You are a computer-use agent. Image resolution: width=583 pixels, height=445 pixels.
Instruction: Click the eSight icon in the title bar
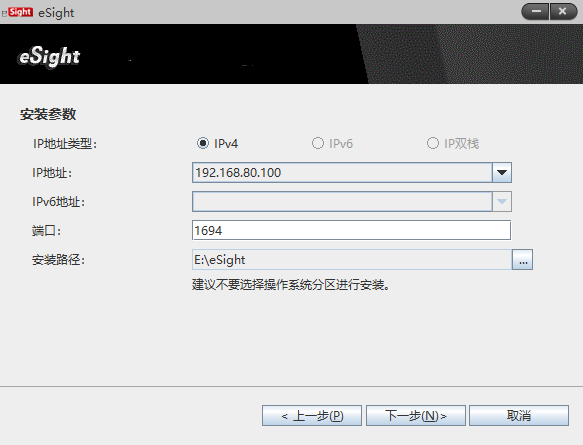tap(18, 12)
